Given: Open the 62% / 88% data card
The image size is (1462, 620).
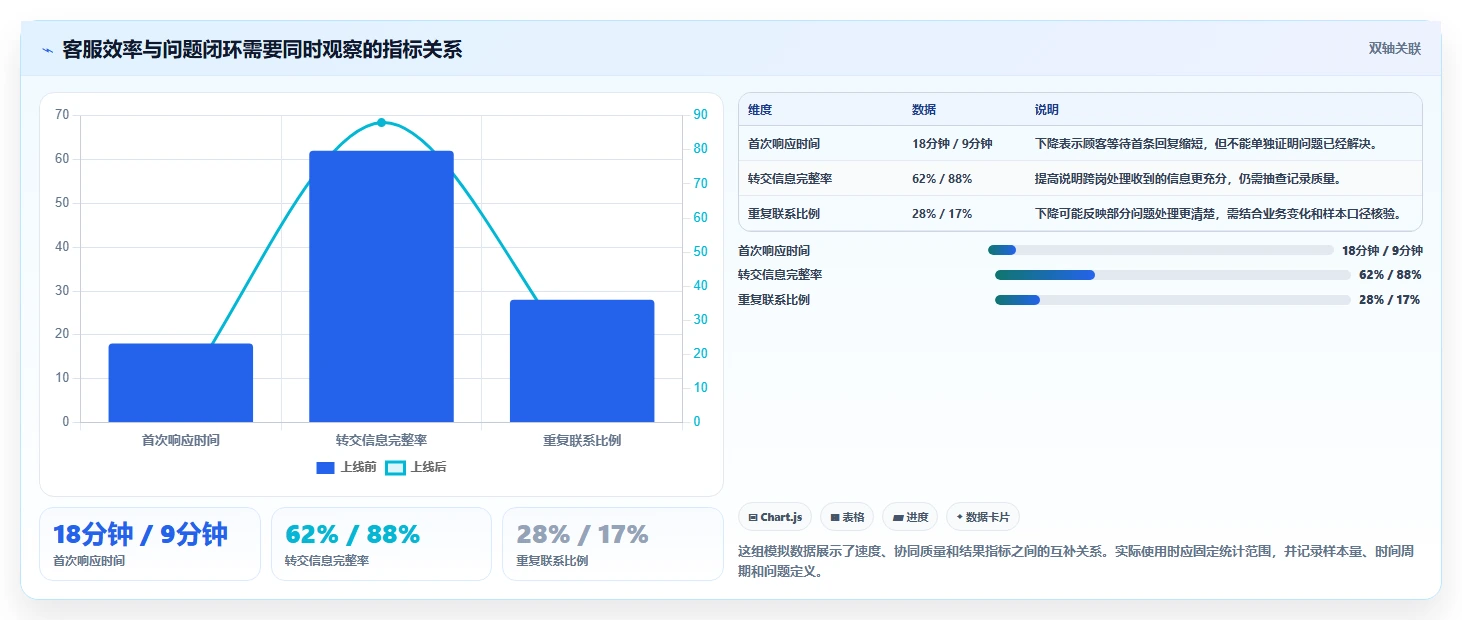Looking at the screenshot, I should (x=381, y=544).
